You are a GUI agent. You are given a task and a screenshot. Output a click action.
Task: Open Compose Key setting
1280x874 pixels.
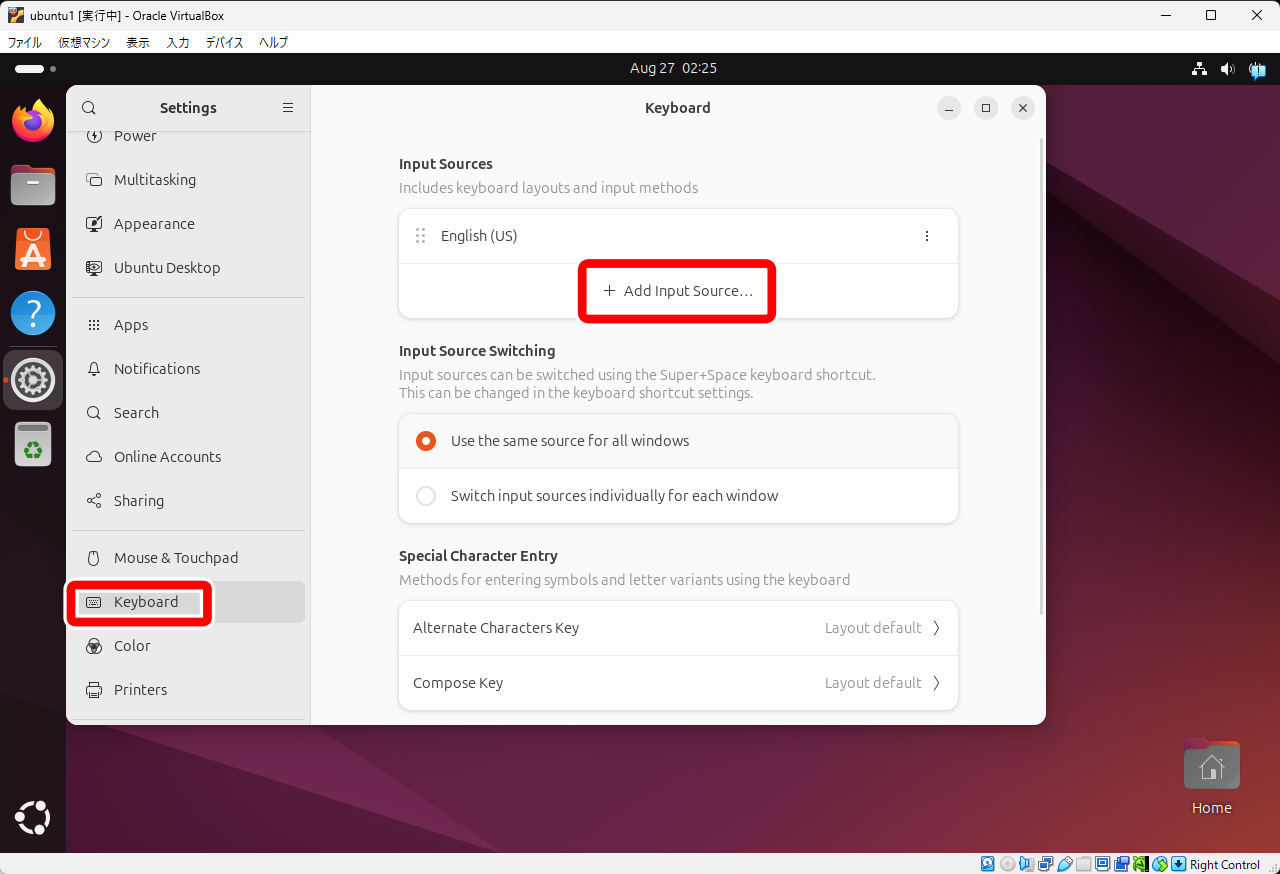tap(678, 683)
